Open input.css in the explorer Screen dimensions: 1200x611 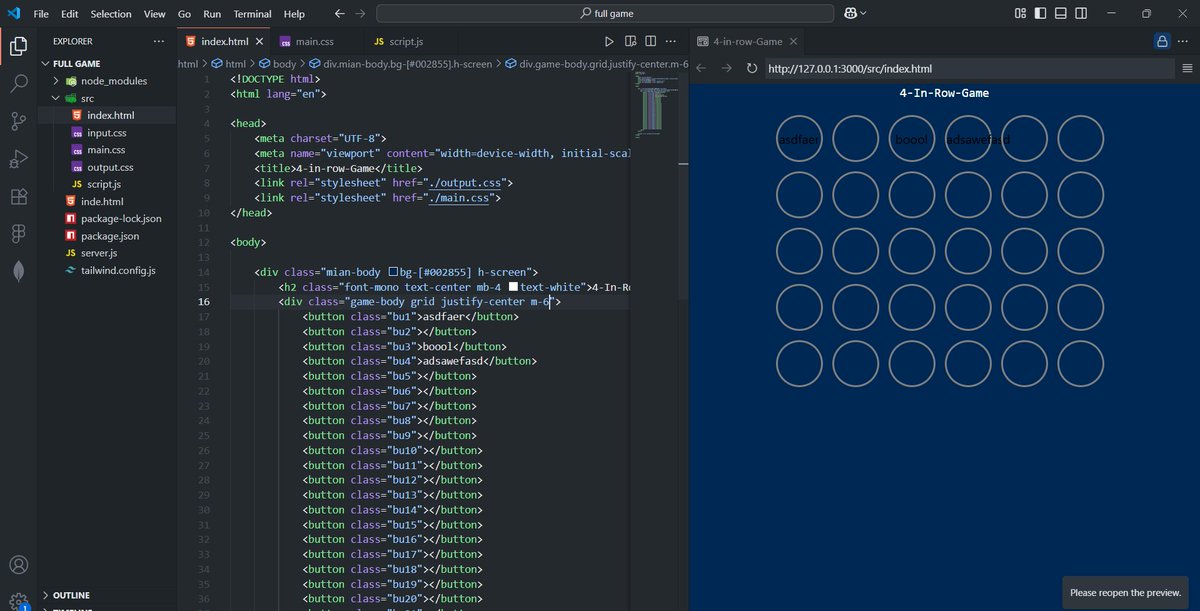click(107, 132)
